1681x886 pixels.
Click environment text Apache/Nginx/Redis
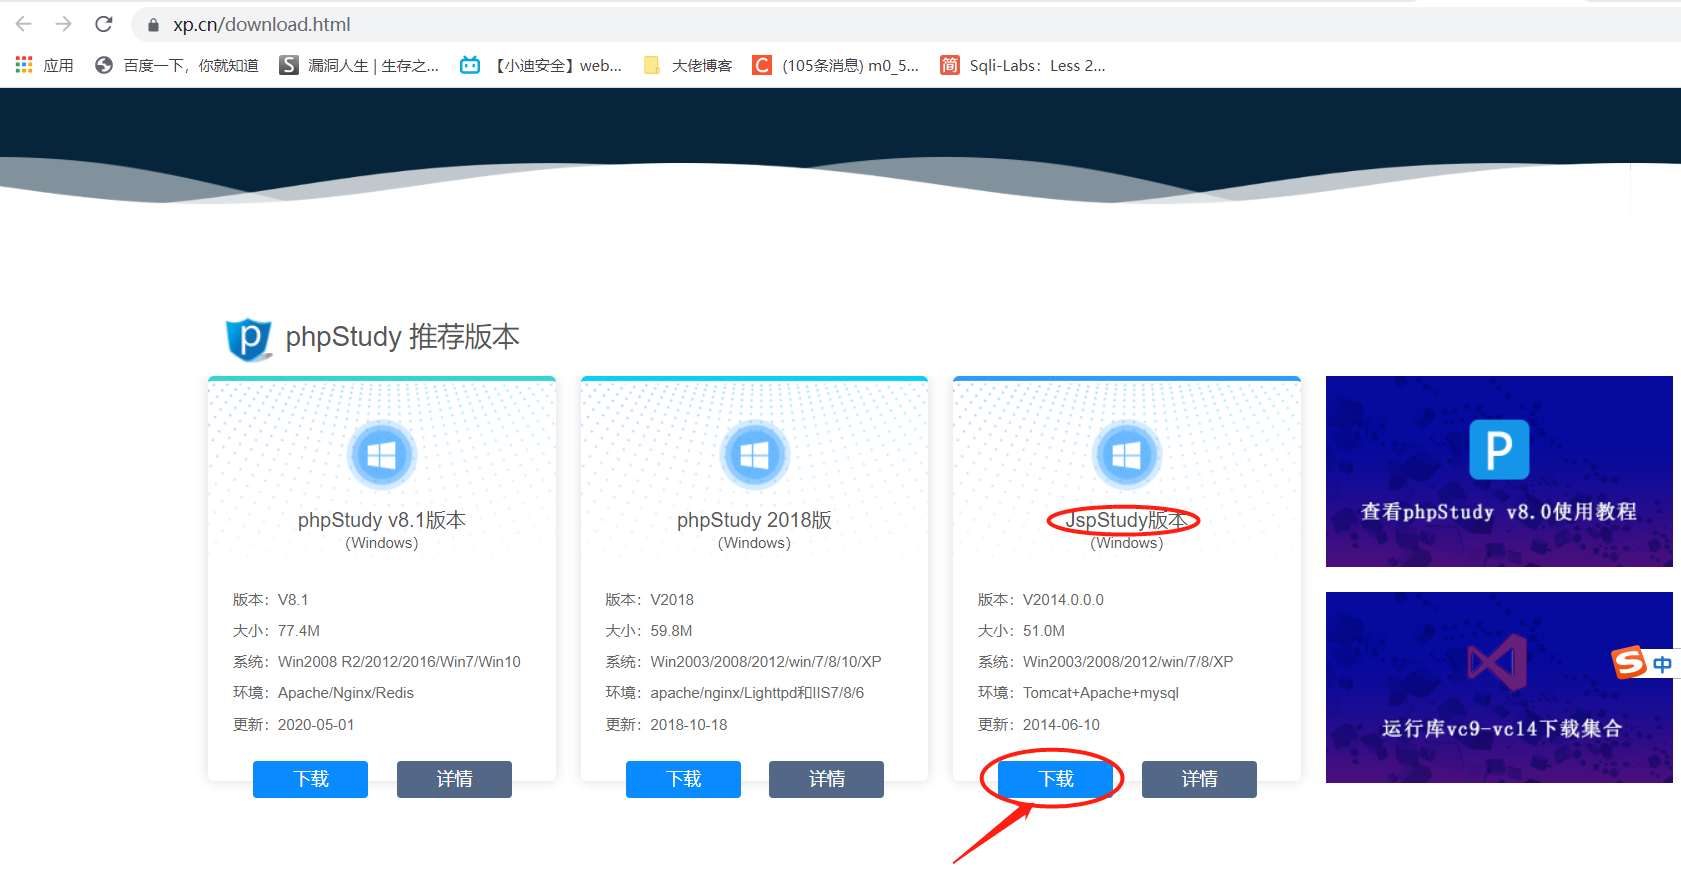[x=346, y=693]
